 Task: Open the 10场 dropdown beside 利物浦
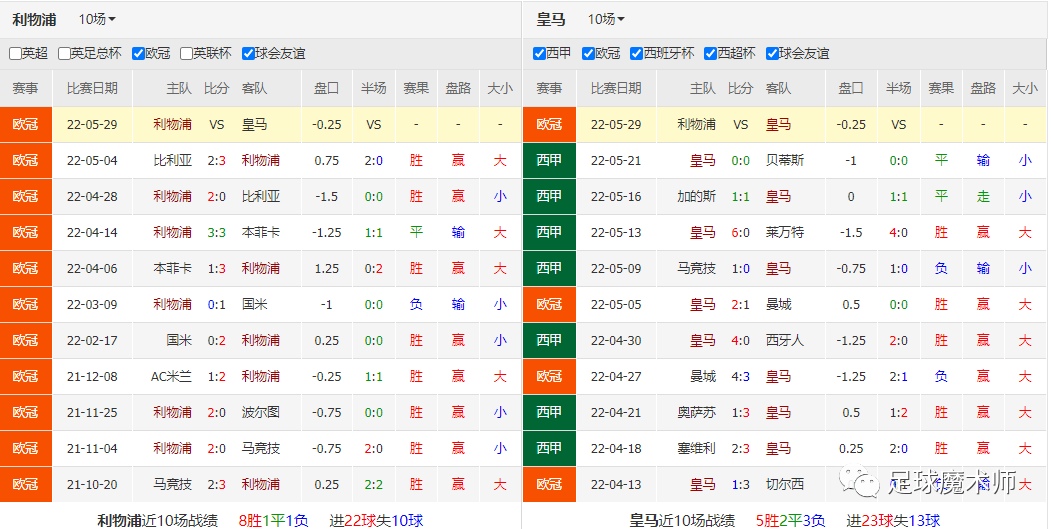tap(97, 19)
